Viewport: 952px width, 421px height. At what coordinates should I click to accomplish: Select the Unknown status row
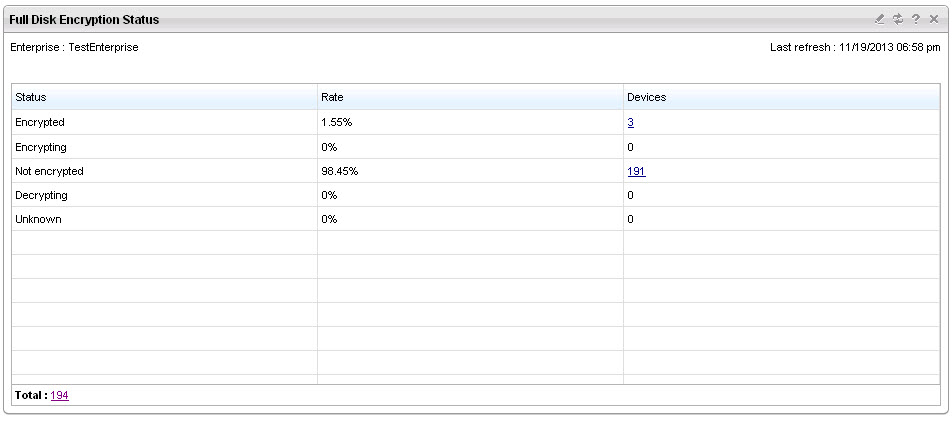tap(38, 219)
